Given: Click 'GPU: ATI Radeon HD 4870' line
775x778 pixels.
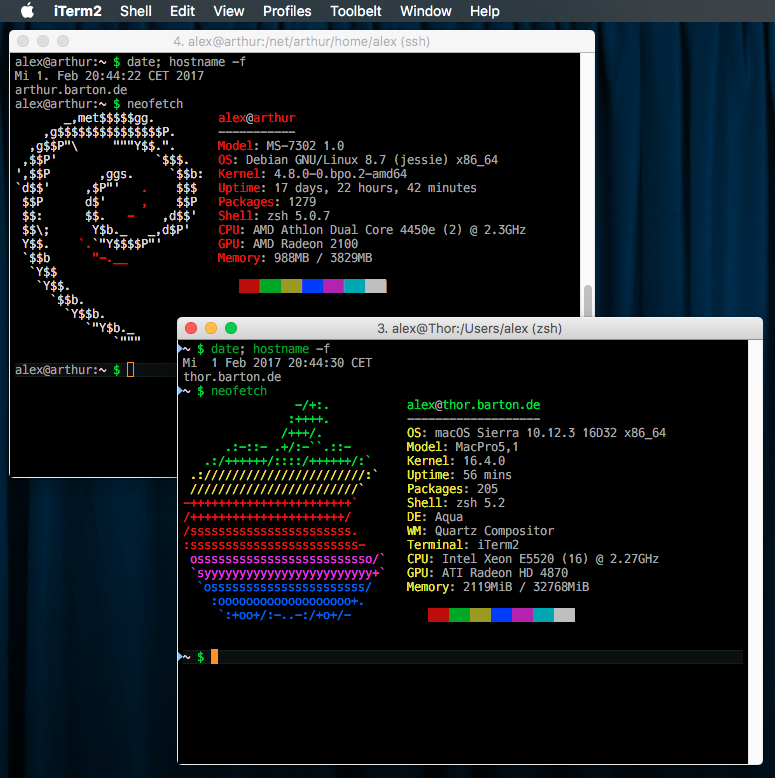Looking at the screenshot, I should [487, 573].
